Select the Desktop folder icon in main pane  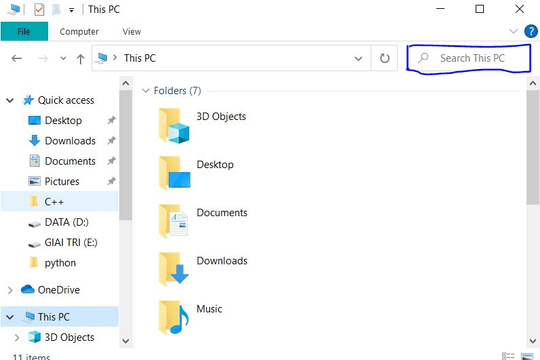coord(174,173)
